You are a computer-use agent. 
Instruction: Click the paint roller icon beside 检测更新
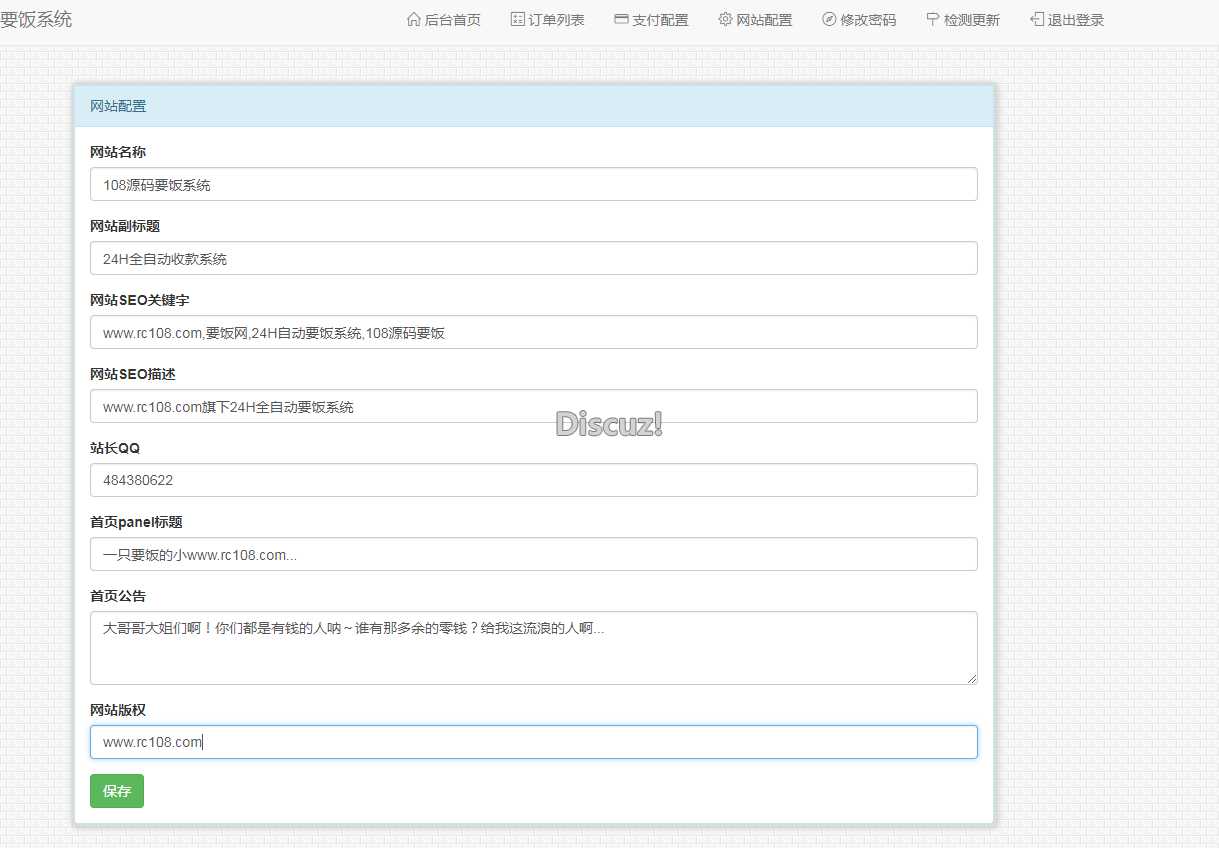933,19
